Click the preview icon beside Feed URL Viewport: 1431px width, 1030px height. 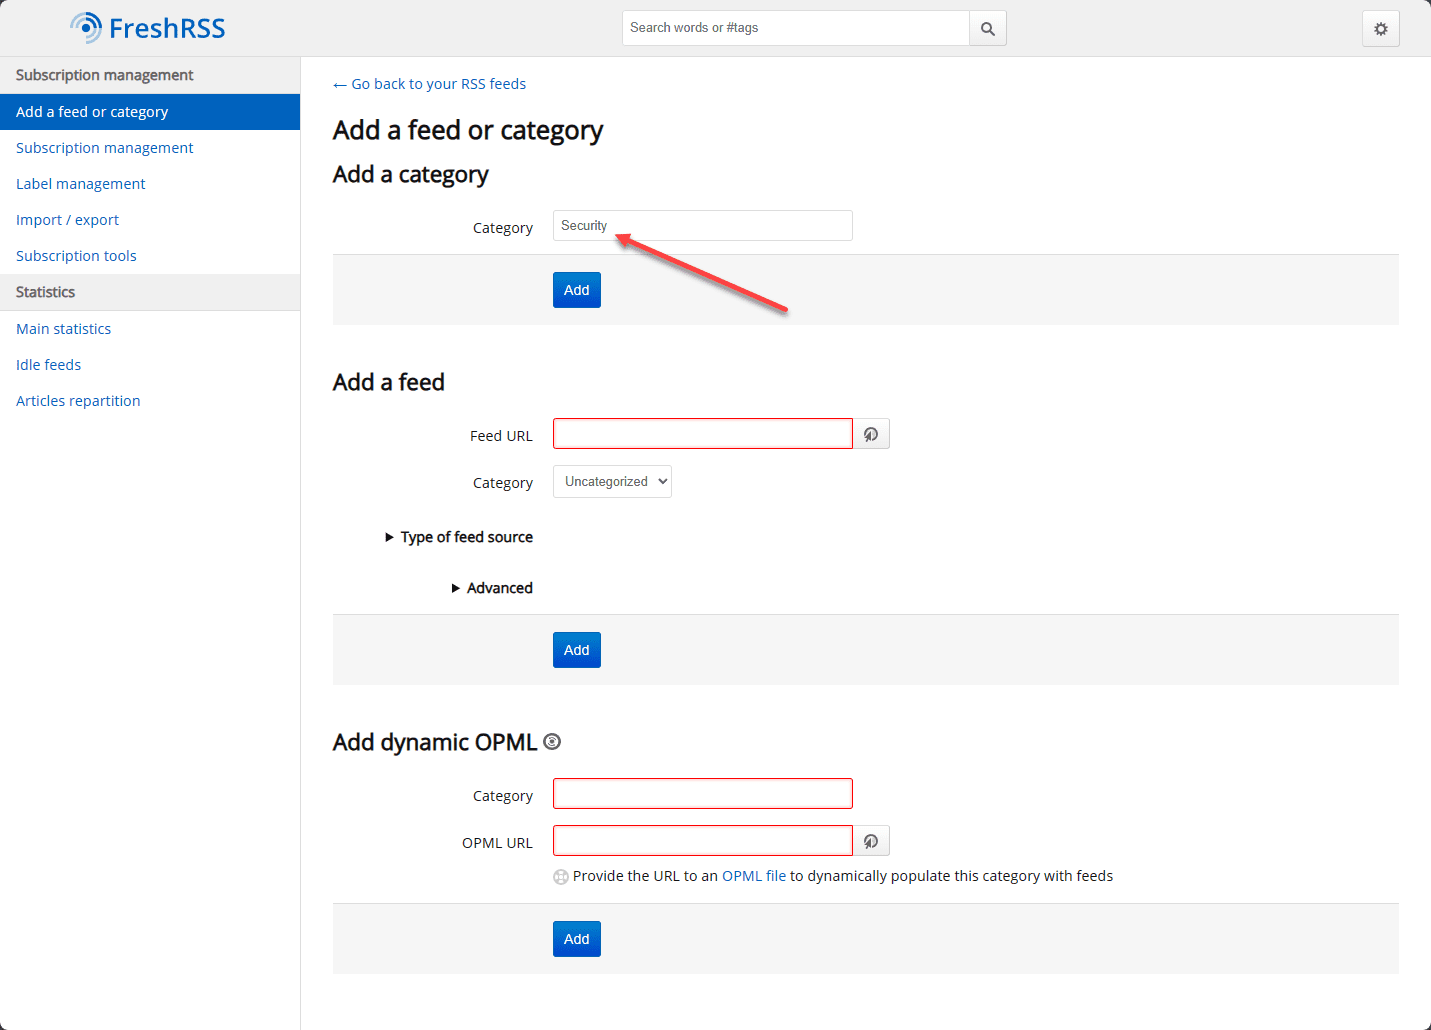click(871, 434)
